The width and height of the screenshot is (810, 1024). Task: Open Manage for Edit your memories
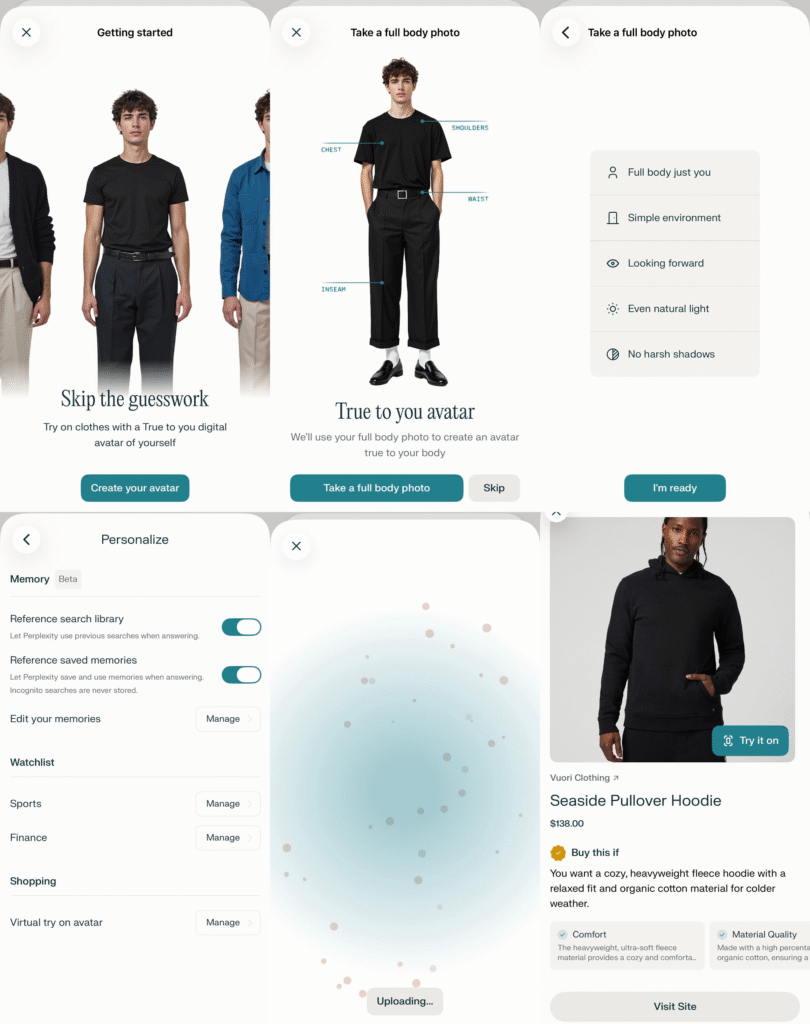coord(228,719)
